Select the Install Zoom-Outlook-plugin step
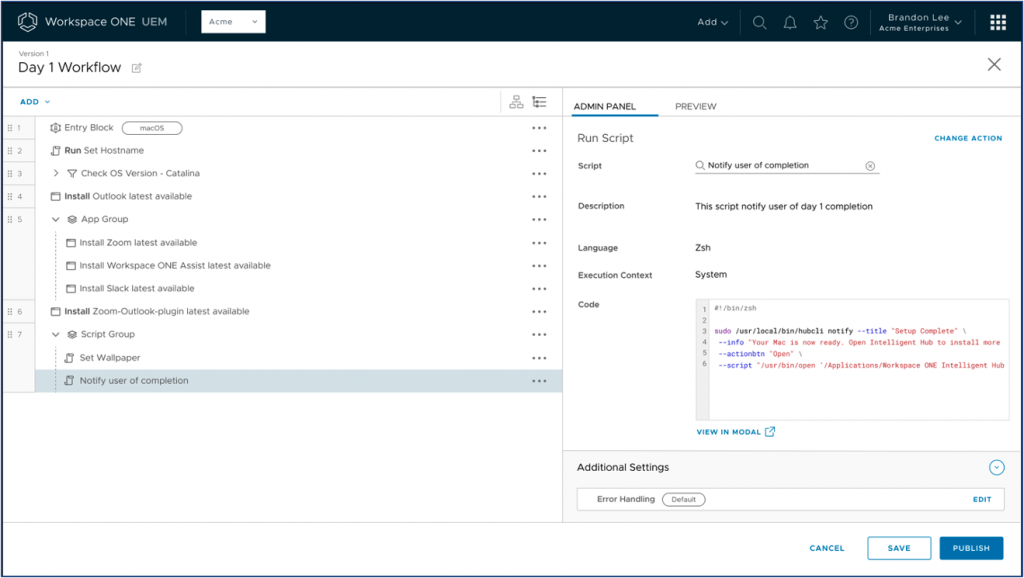 [x=157, y=312]
